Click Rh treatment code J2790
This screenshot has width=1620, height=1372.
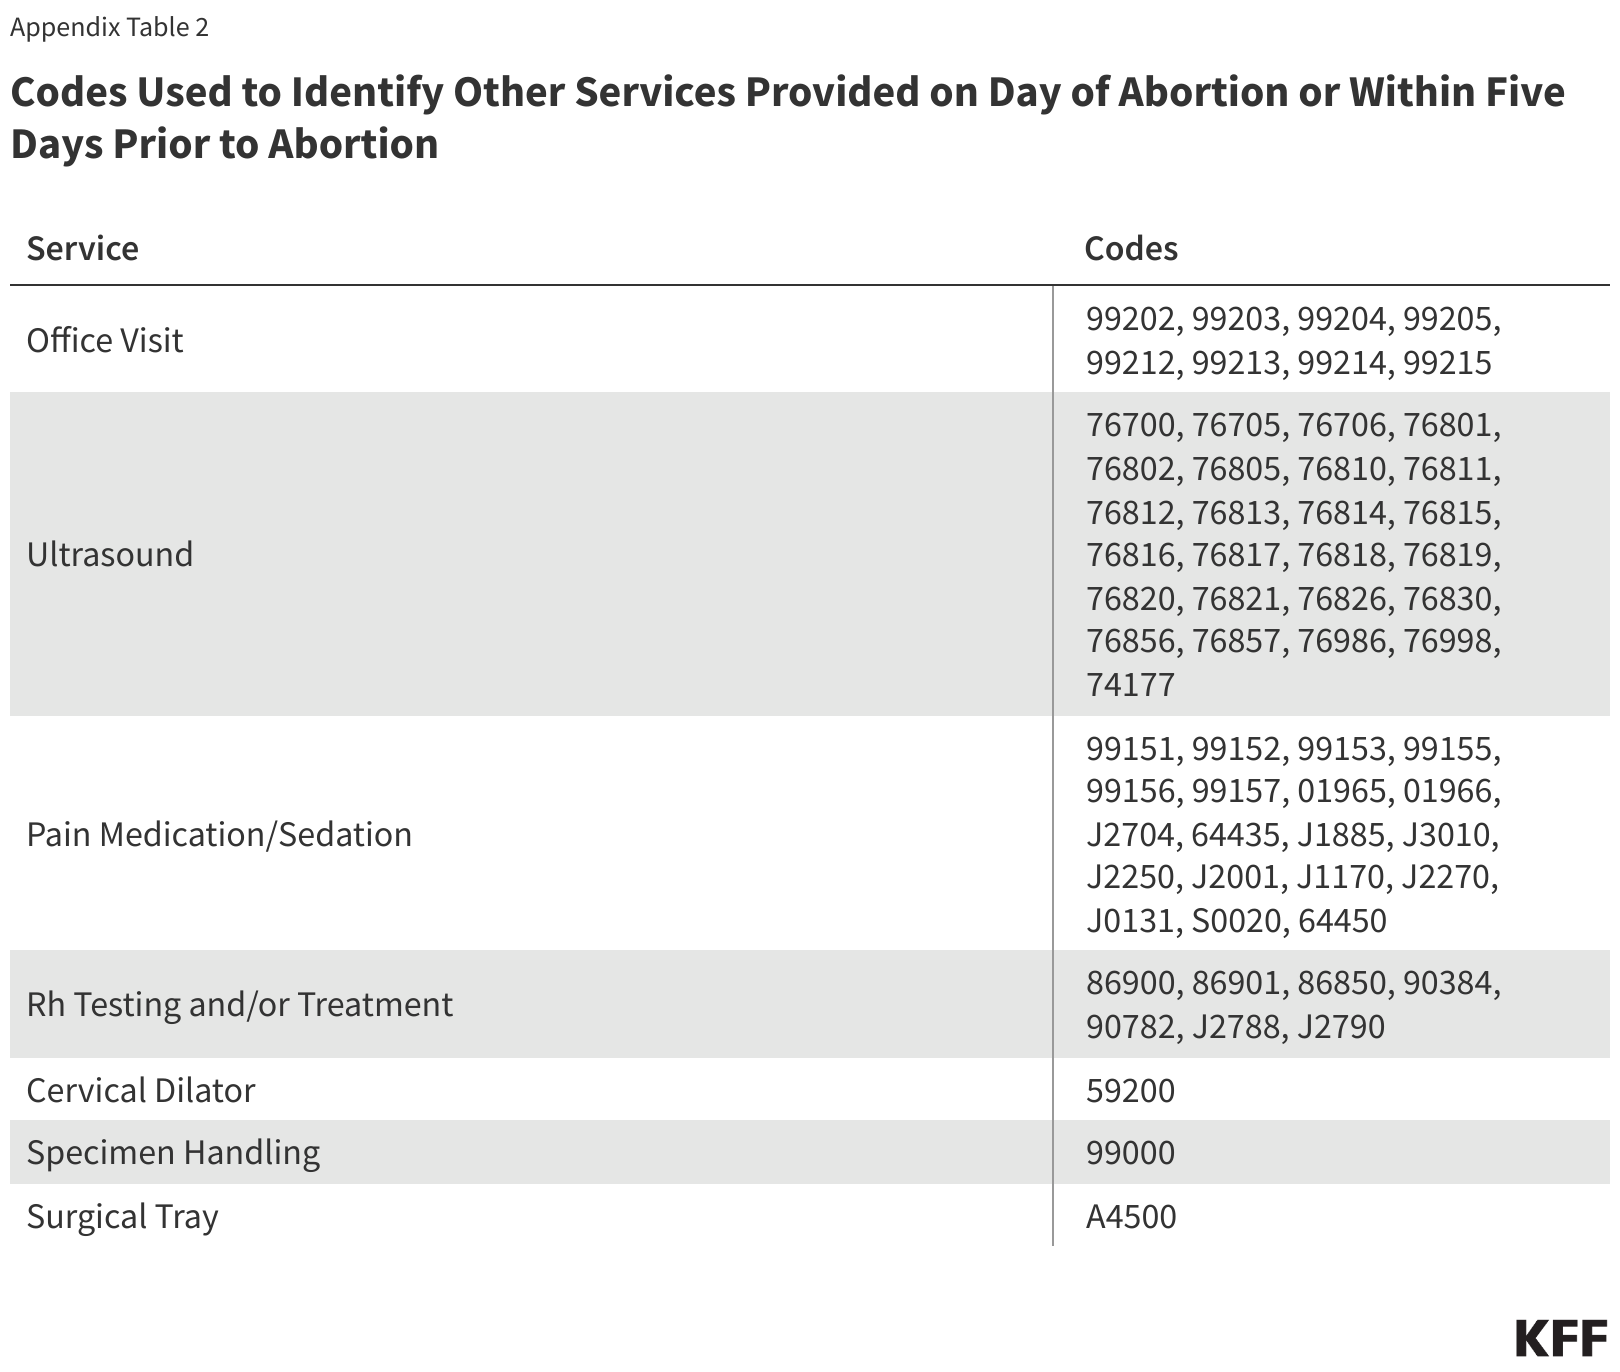tap(1341, 1027)
